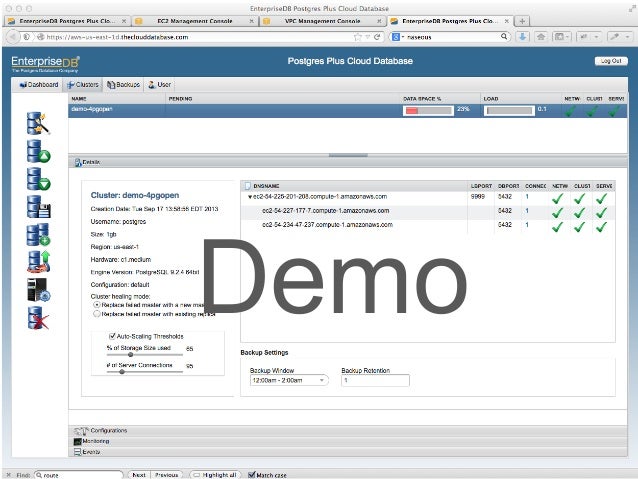The width and height of the screenshot is (638, 479).
Task: Click the scale up database icon
Action: (x=38, y=153)
